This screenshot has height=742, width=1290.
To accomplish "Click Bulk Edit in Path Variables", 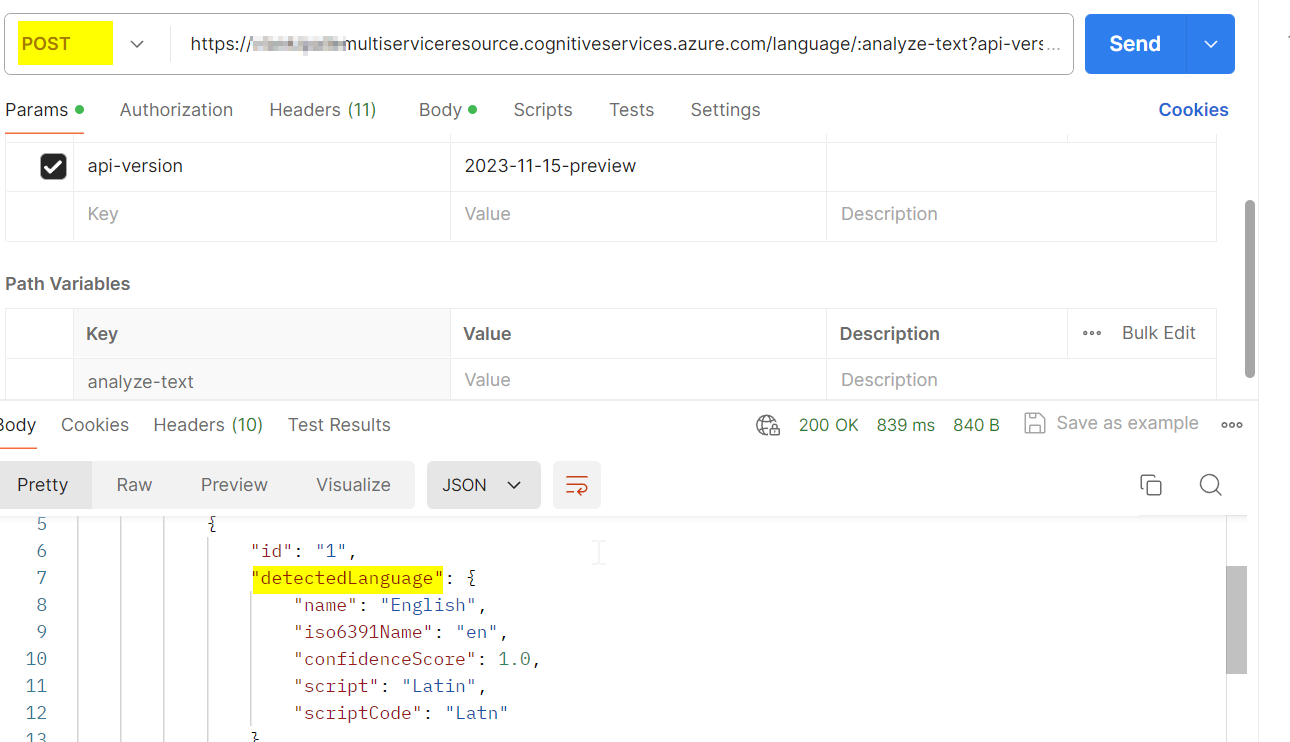I will (1158, 333).
